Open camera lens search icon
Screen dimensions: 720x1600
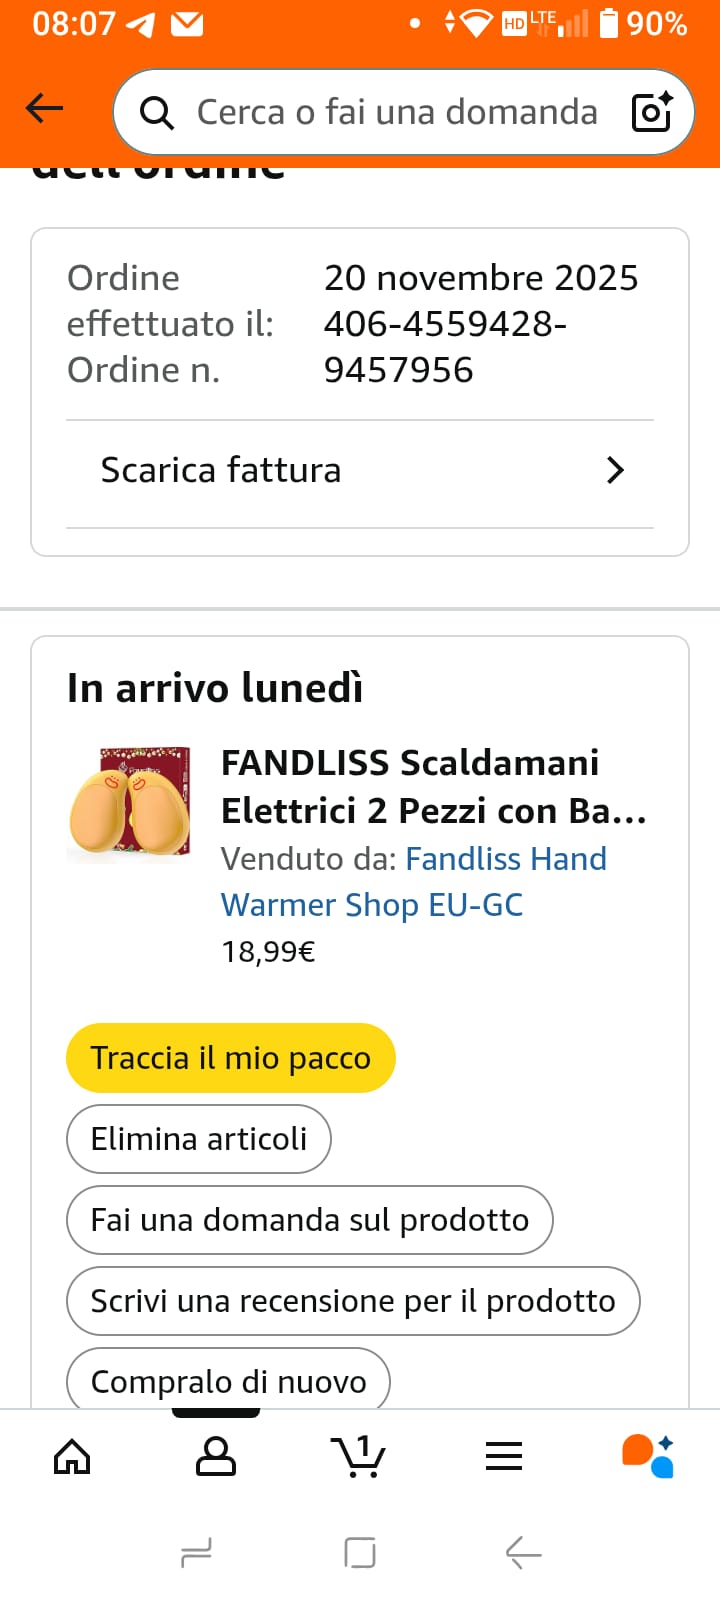652,112
